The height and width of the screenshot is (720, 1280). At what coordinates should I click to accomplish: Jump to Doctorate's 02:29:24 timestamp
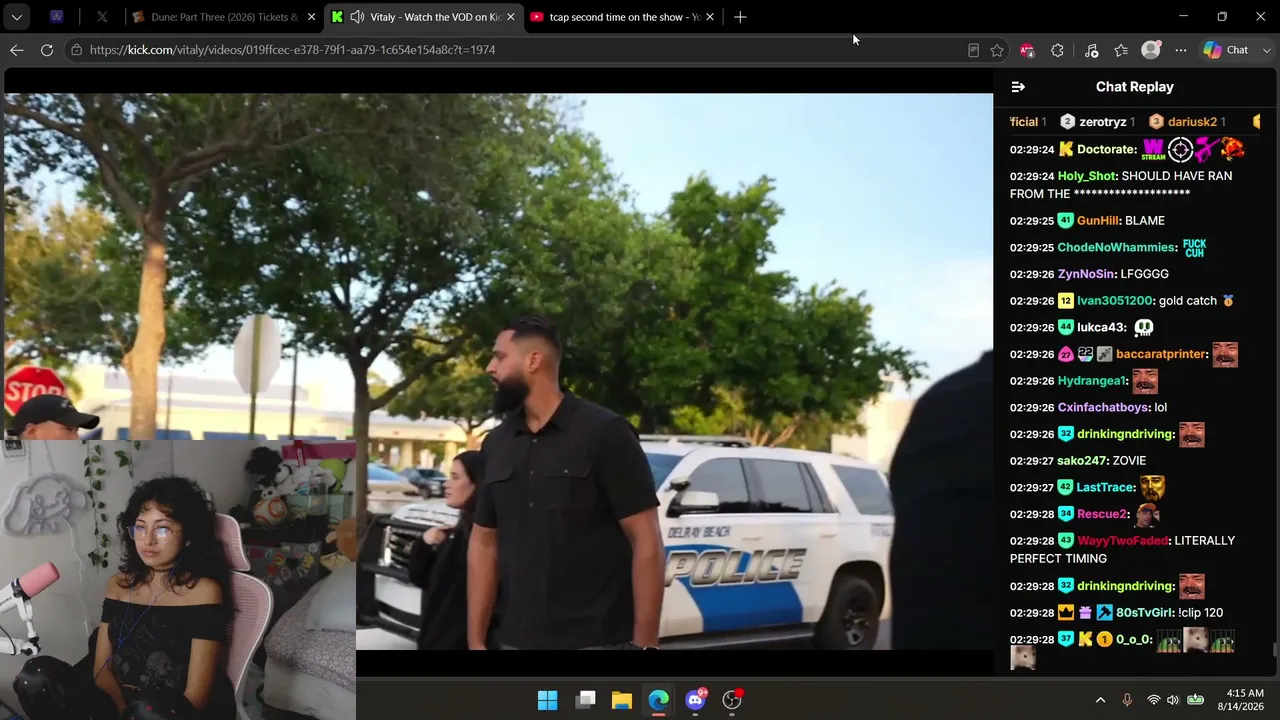click(1032, 150)
